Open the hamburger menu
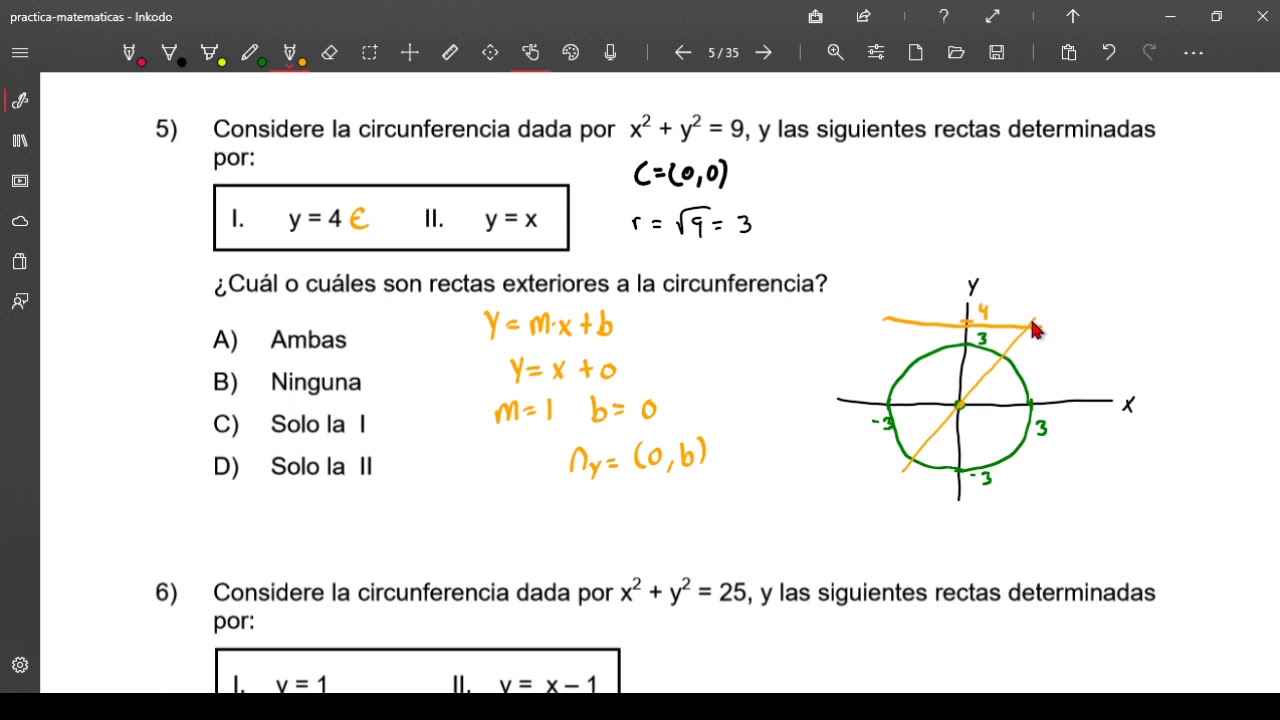The height and width of the screenshot is (720, 1280). [20, 53]
